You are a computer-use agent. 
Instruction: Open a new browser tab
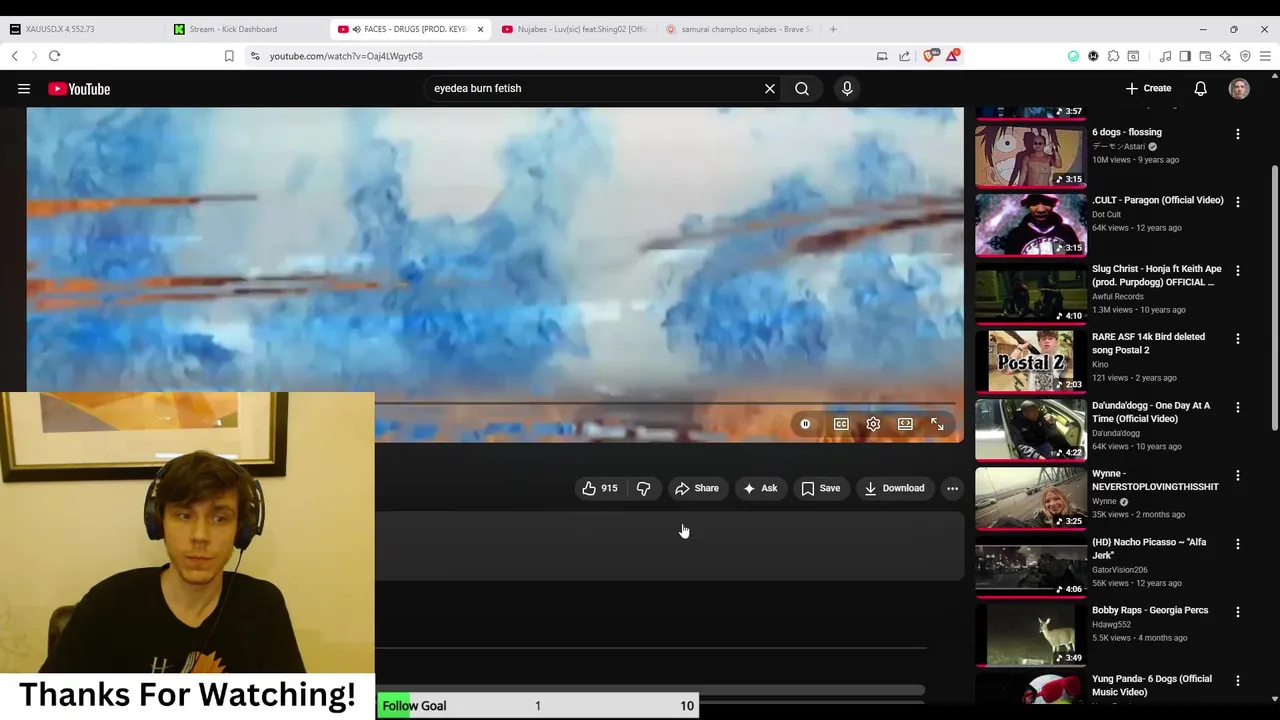833,29
